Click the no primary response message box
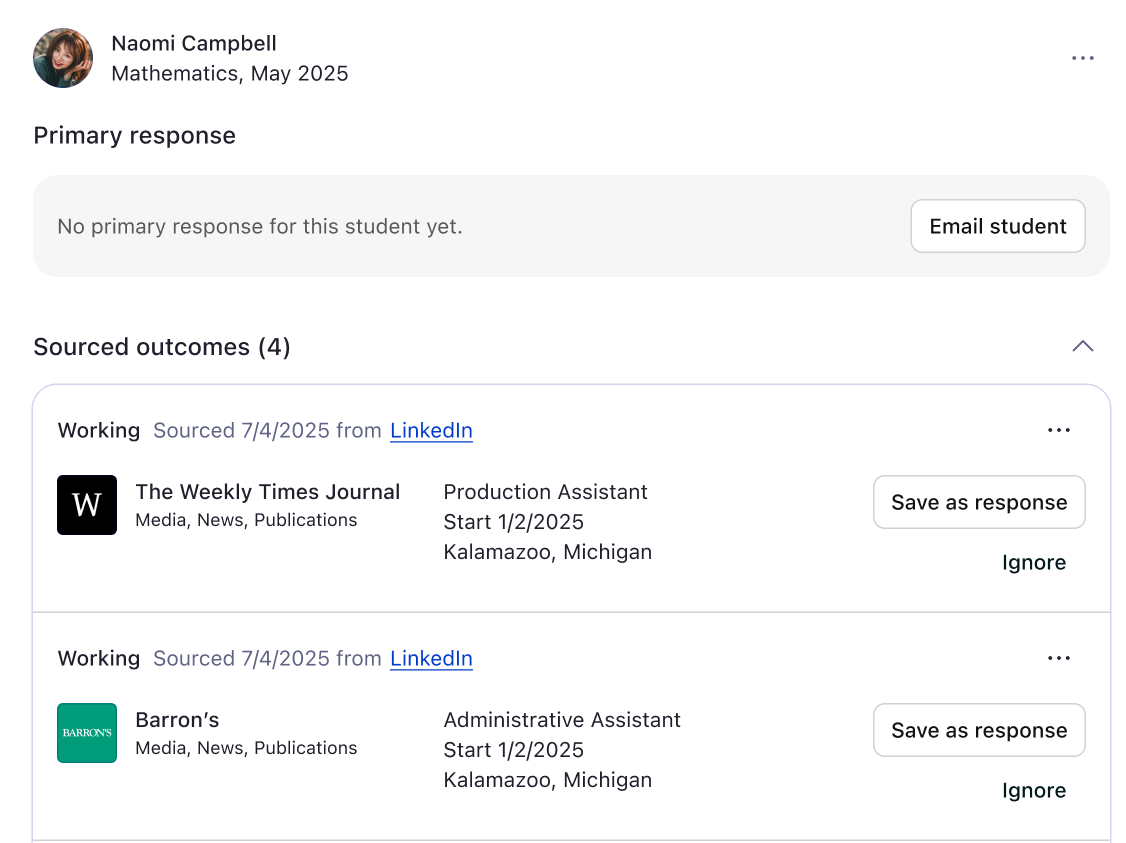 400,226
